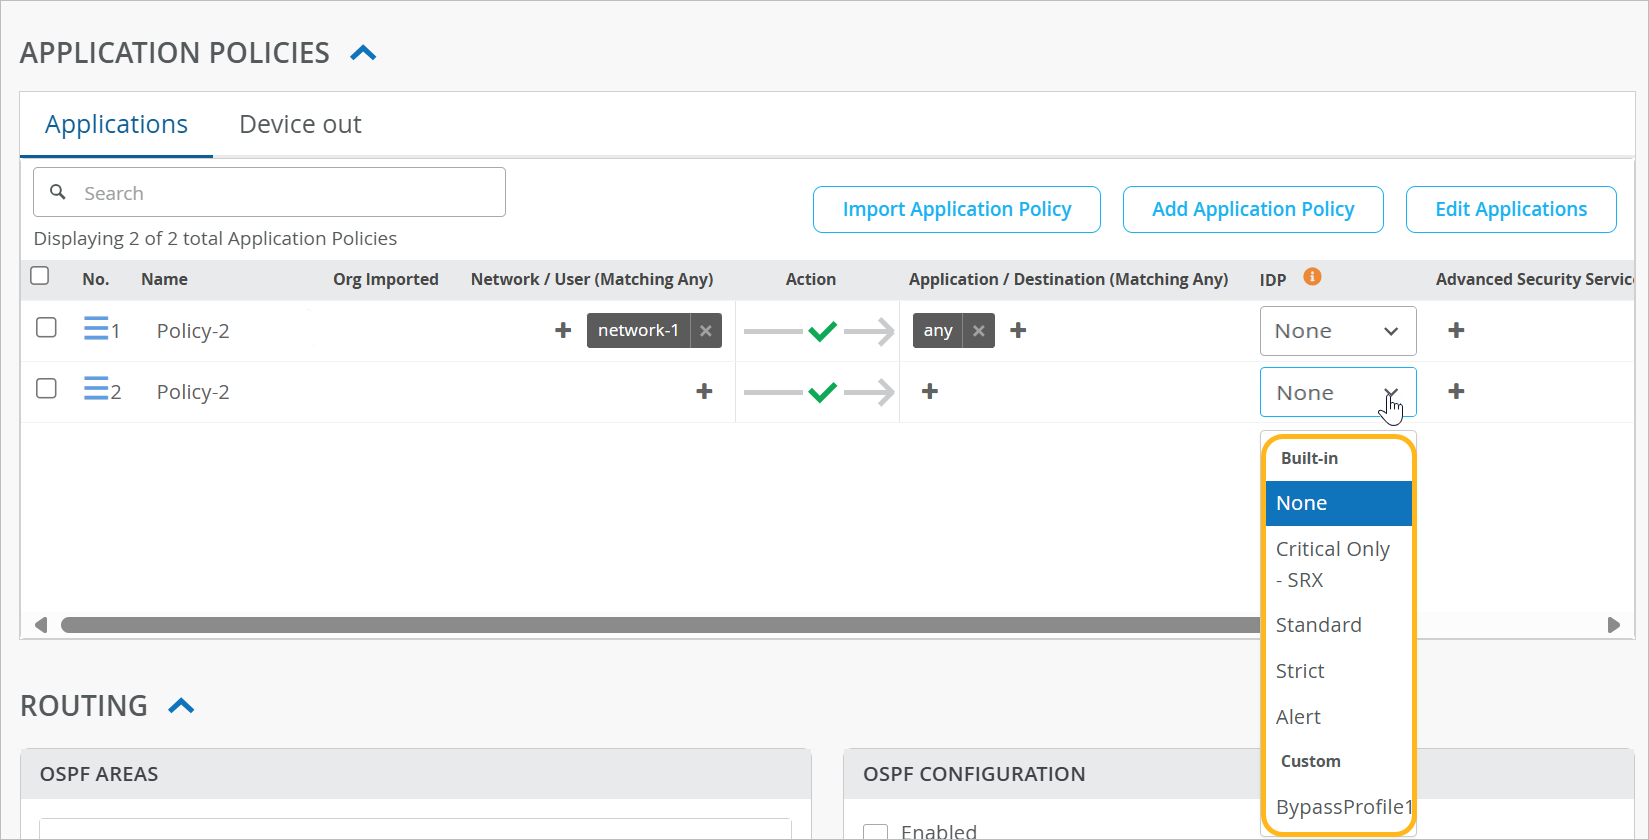The image size is (1649, 840).
Task: Choose Strict IDP profile option
Action: [x=1300, y=671]
